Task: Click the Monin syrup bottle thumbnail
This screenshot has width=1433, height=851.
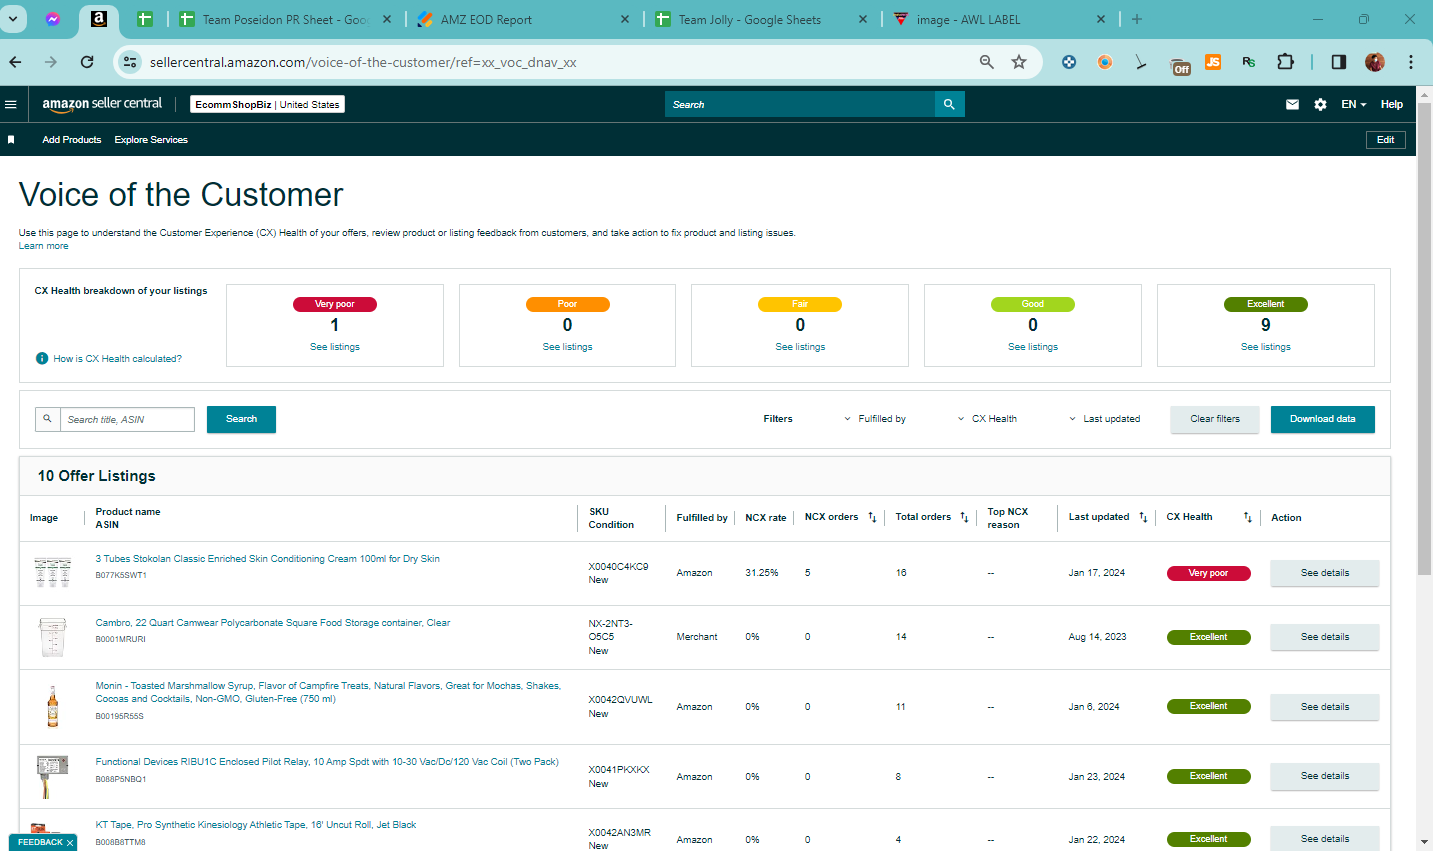Action: (53, 706)
